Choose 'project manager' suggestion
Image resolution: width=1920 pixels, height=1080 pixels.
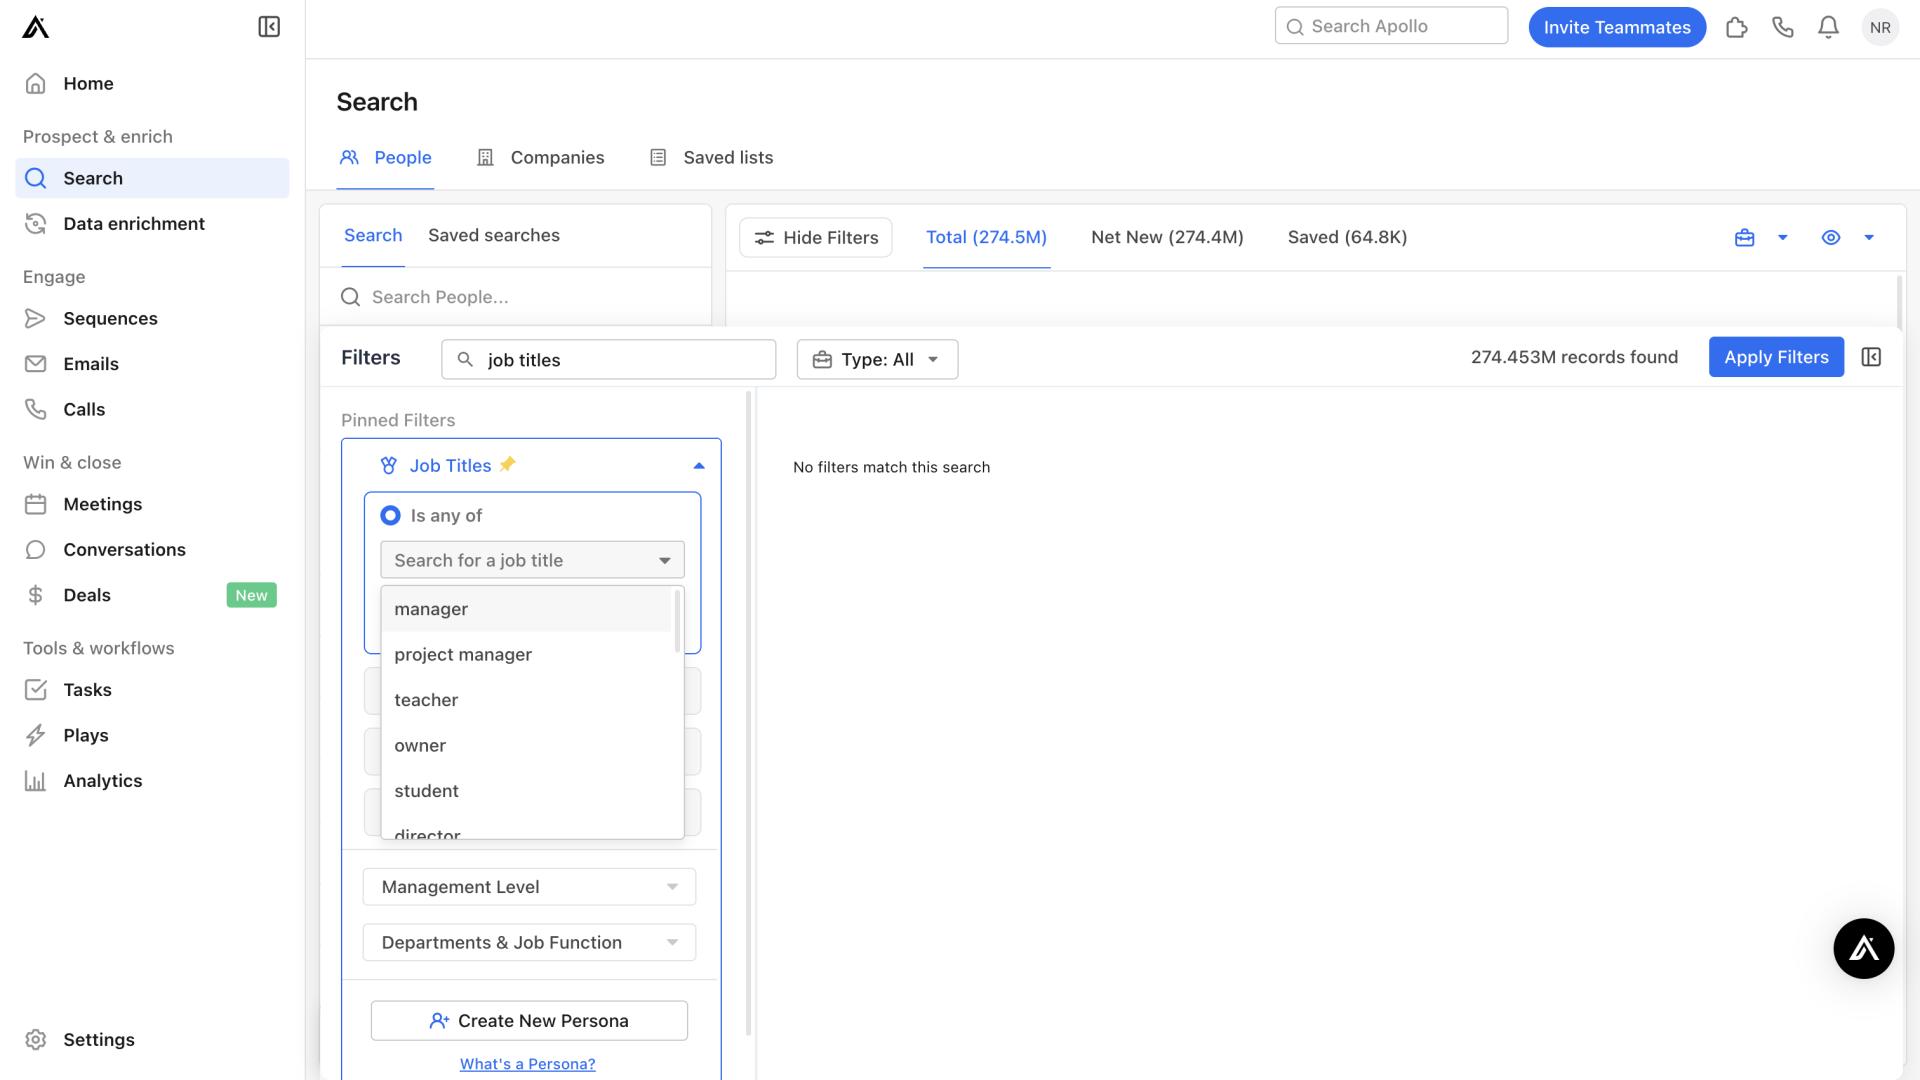coord(526,655)
